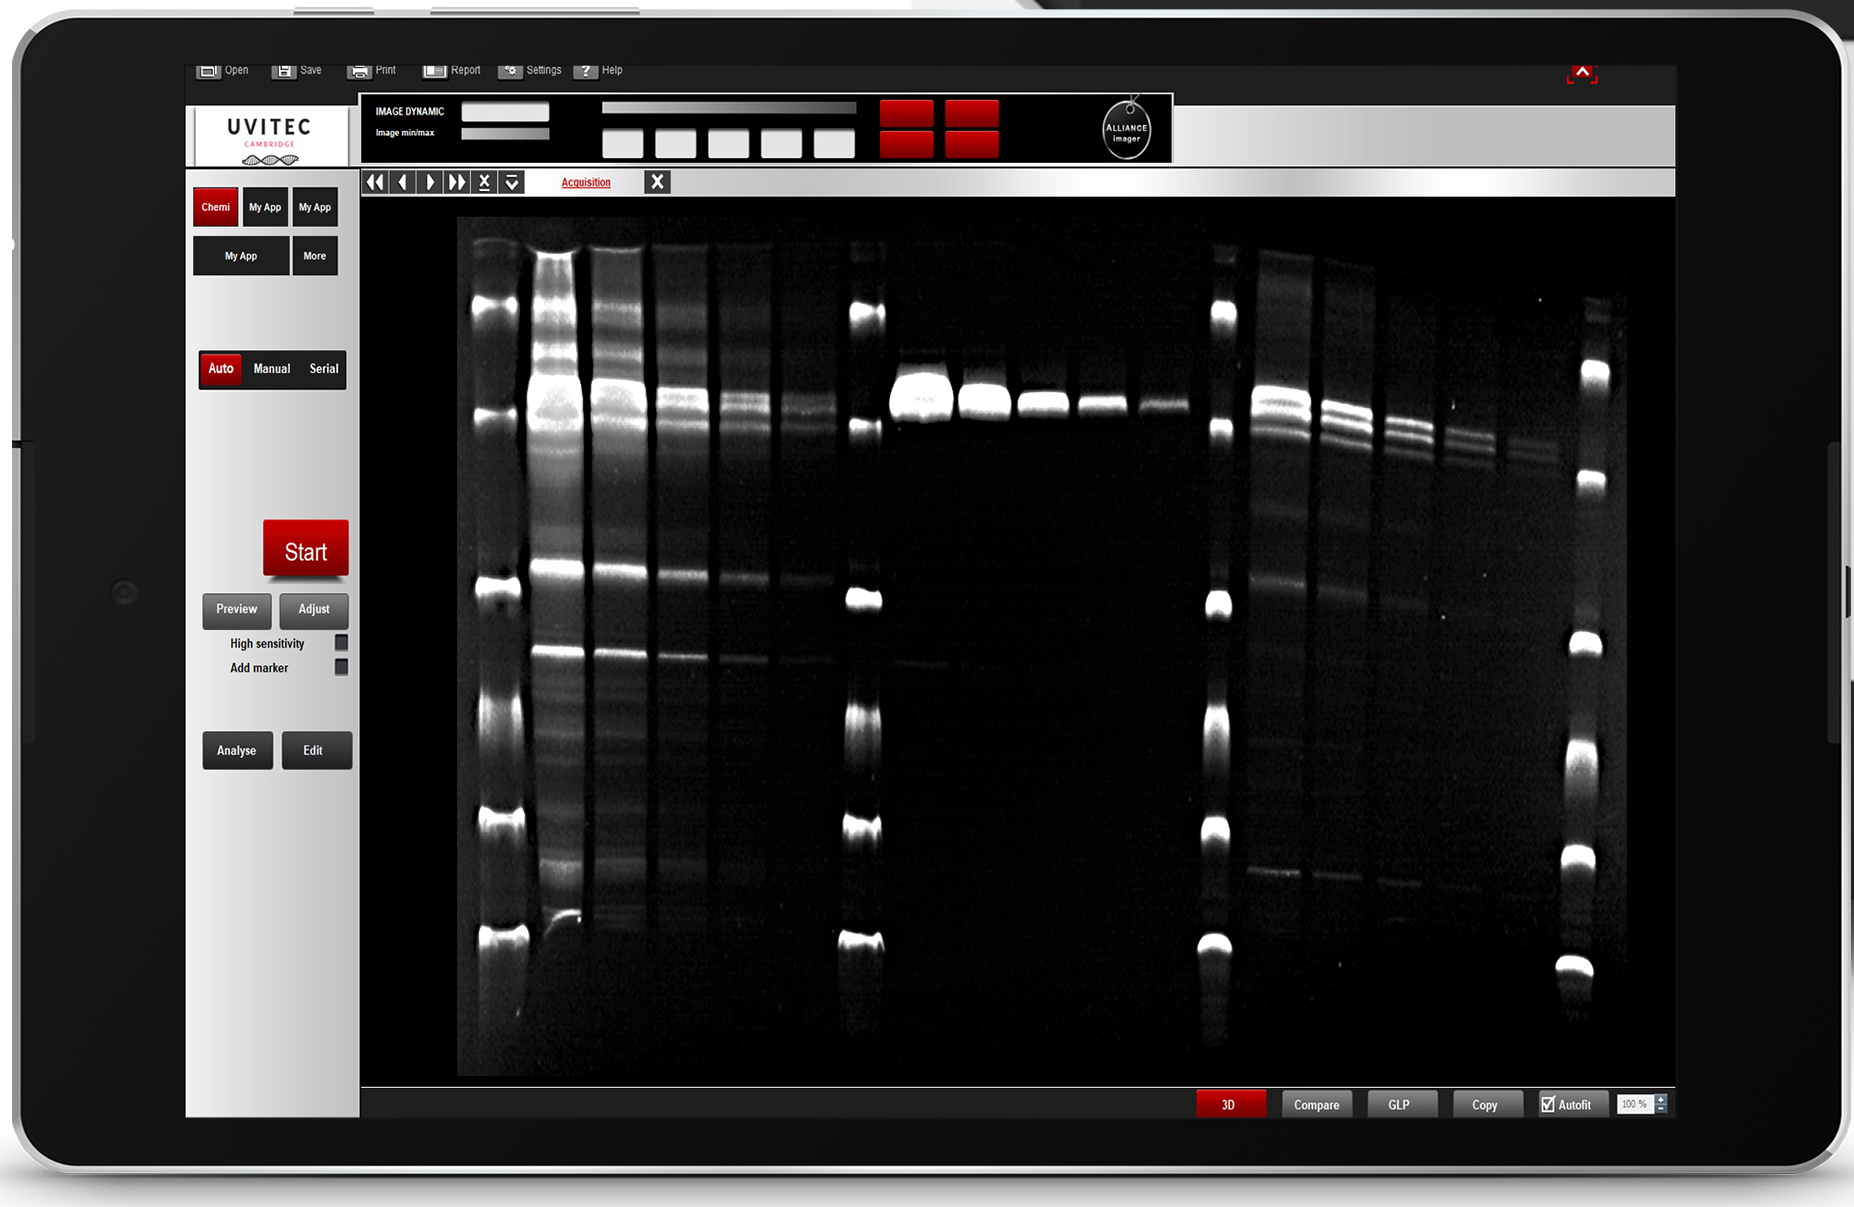The height and width of the screenshot is (1207, 1854).
Task: Click the Open file icon
Action: (x=208, y=71)
